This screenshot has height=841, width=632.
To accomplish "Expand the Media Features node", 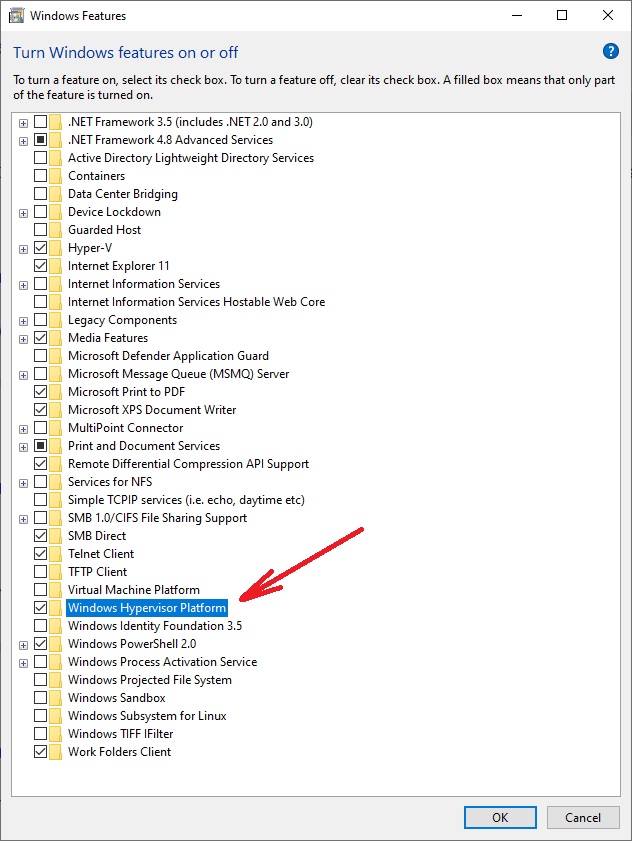I will coord(24,340).
